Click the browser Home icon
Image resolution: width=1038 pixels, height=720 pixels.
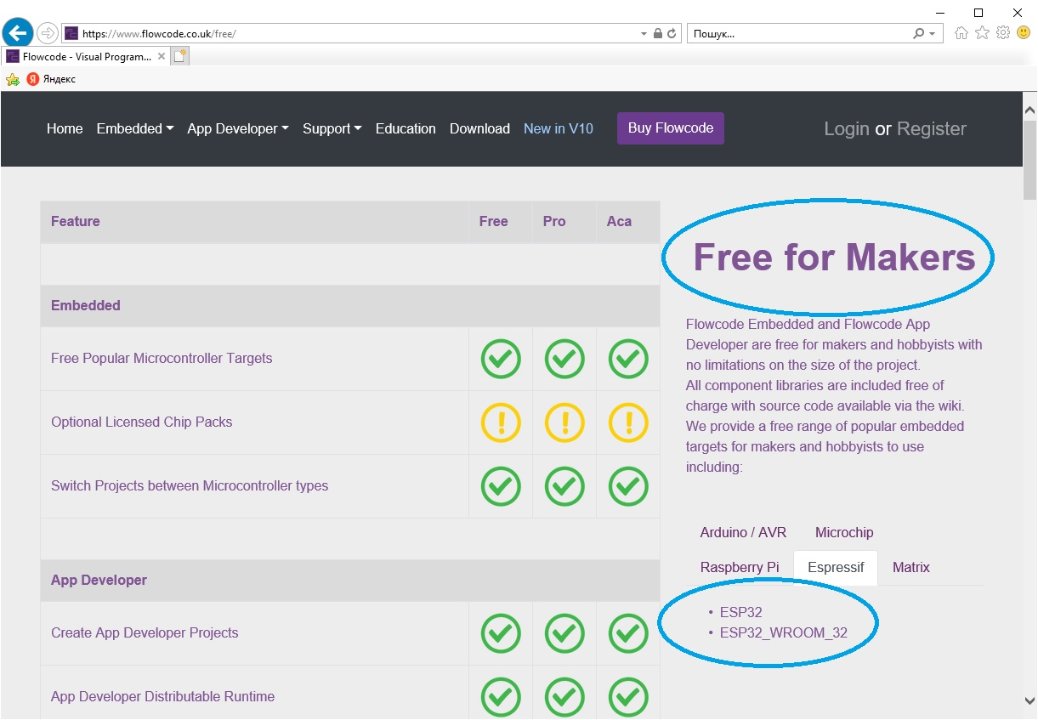[x=961, y=32]
